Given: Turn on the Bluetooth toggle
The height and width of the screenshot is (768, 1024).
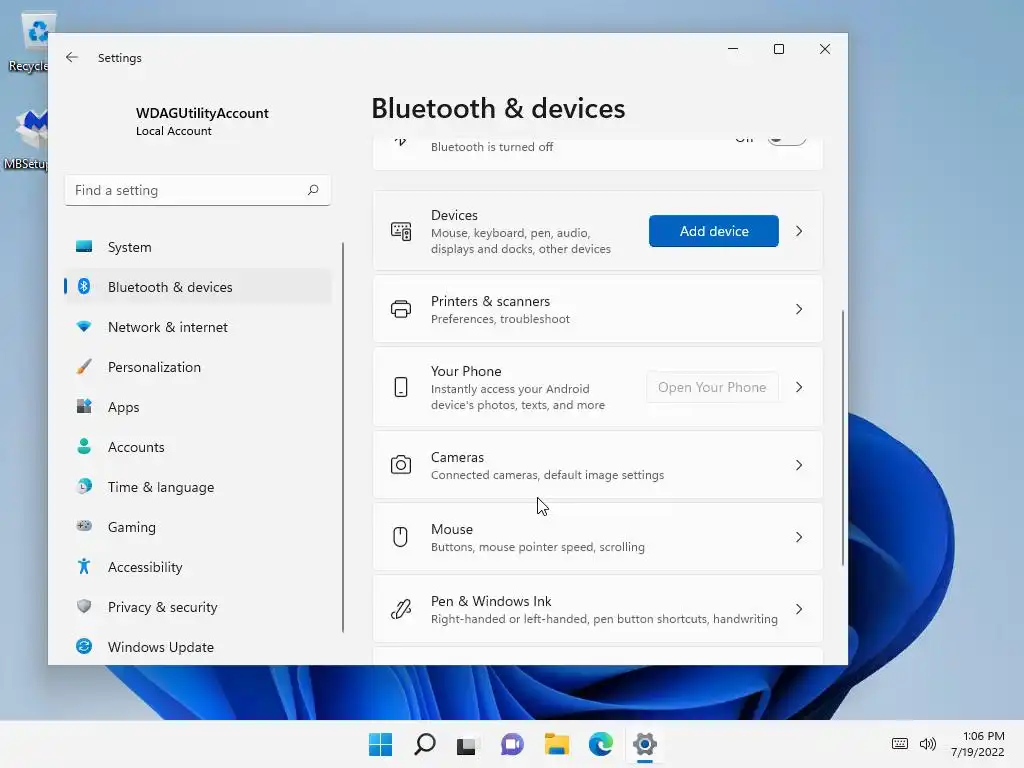Looking at the screenshot, I should tap(786, 139).
